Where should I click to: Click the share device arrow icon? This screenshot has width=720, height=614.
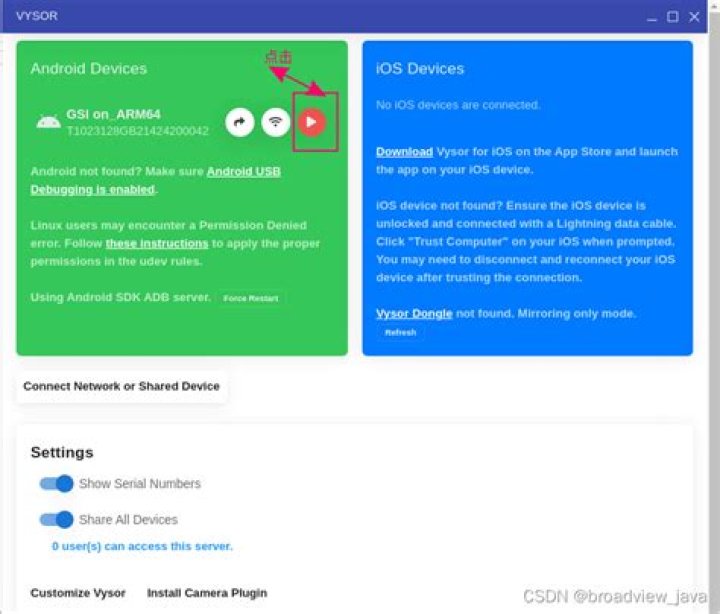click(x=240, y=122)
